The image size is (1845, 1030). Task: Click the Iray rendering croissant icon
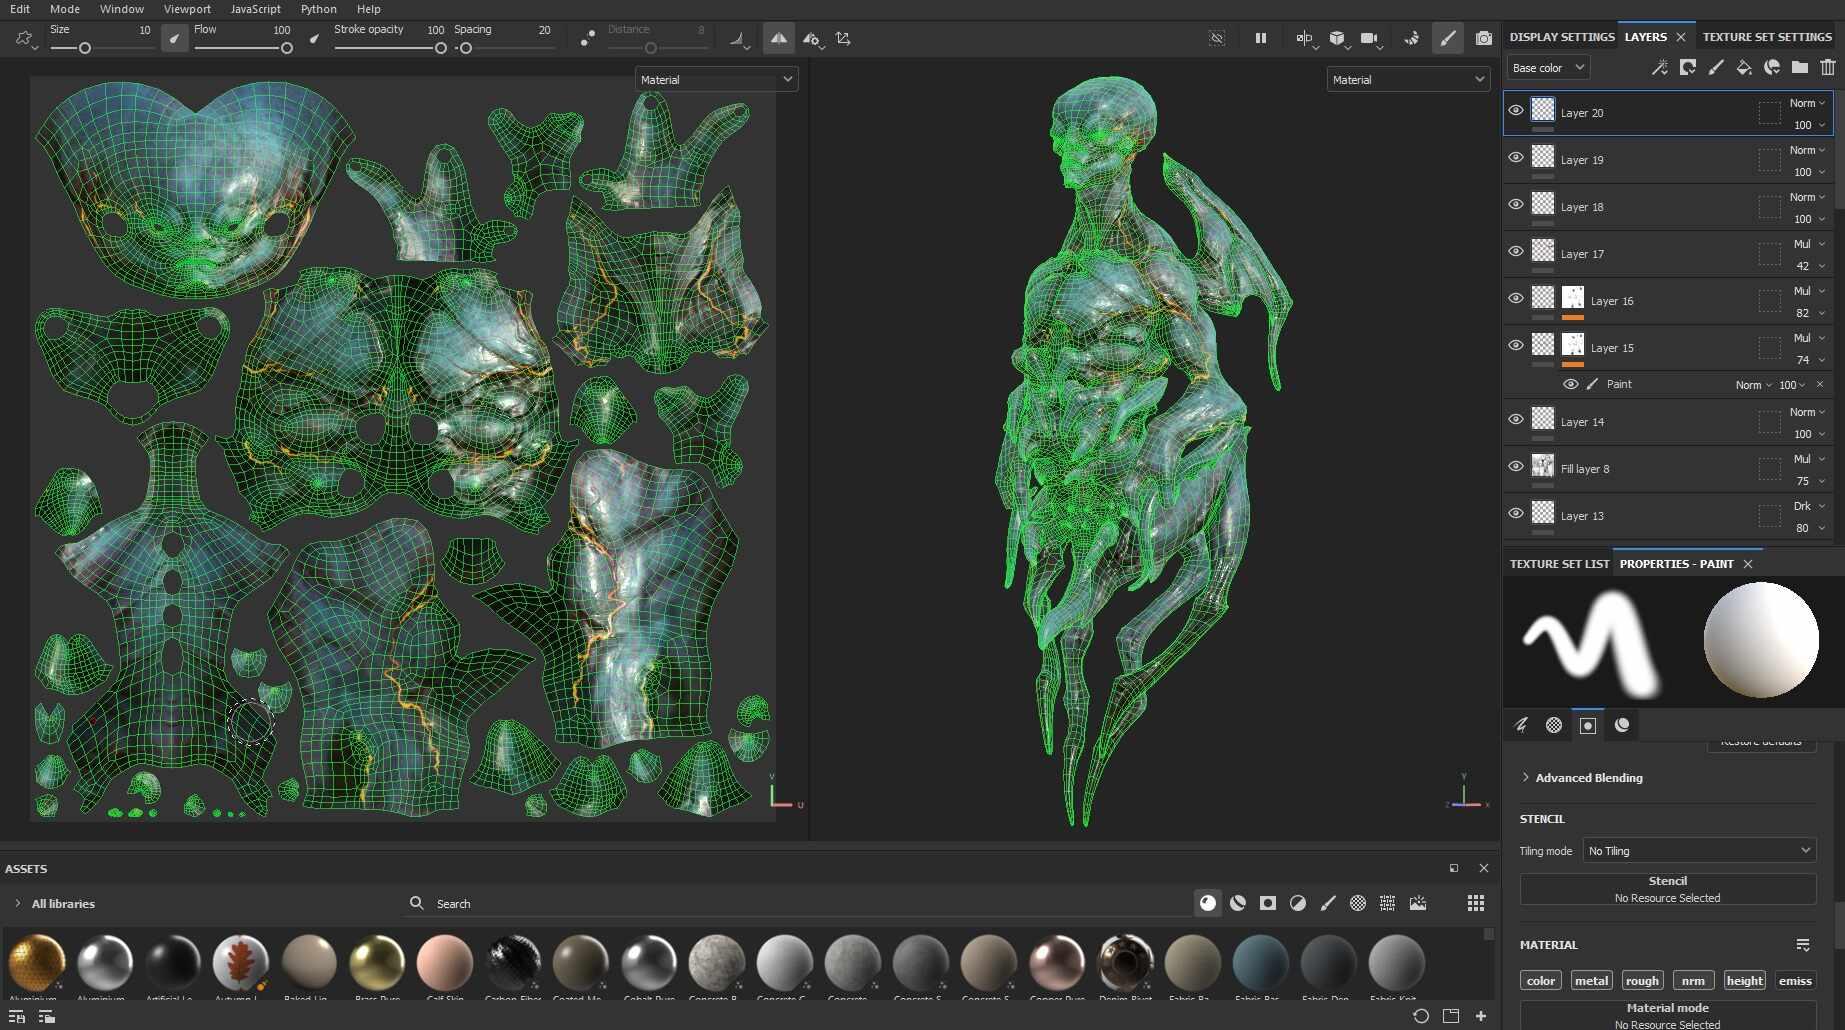[x=1411, y=38]
